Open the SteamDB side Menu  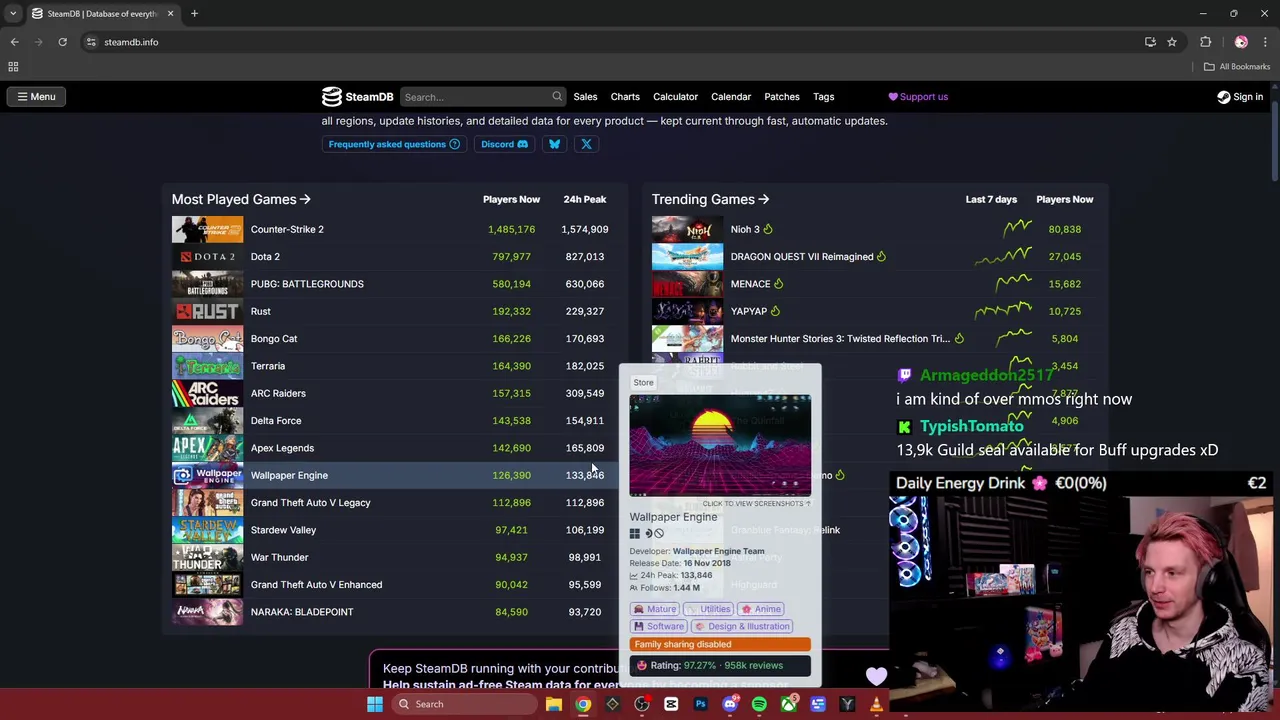coord(36,97)
